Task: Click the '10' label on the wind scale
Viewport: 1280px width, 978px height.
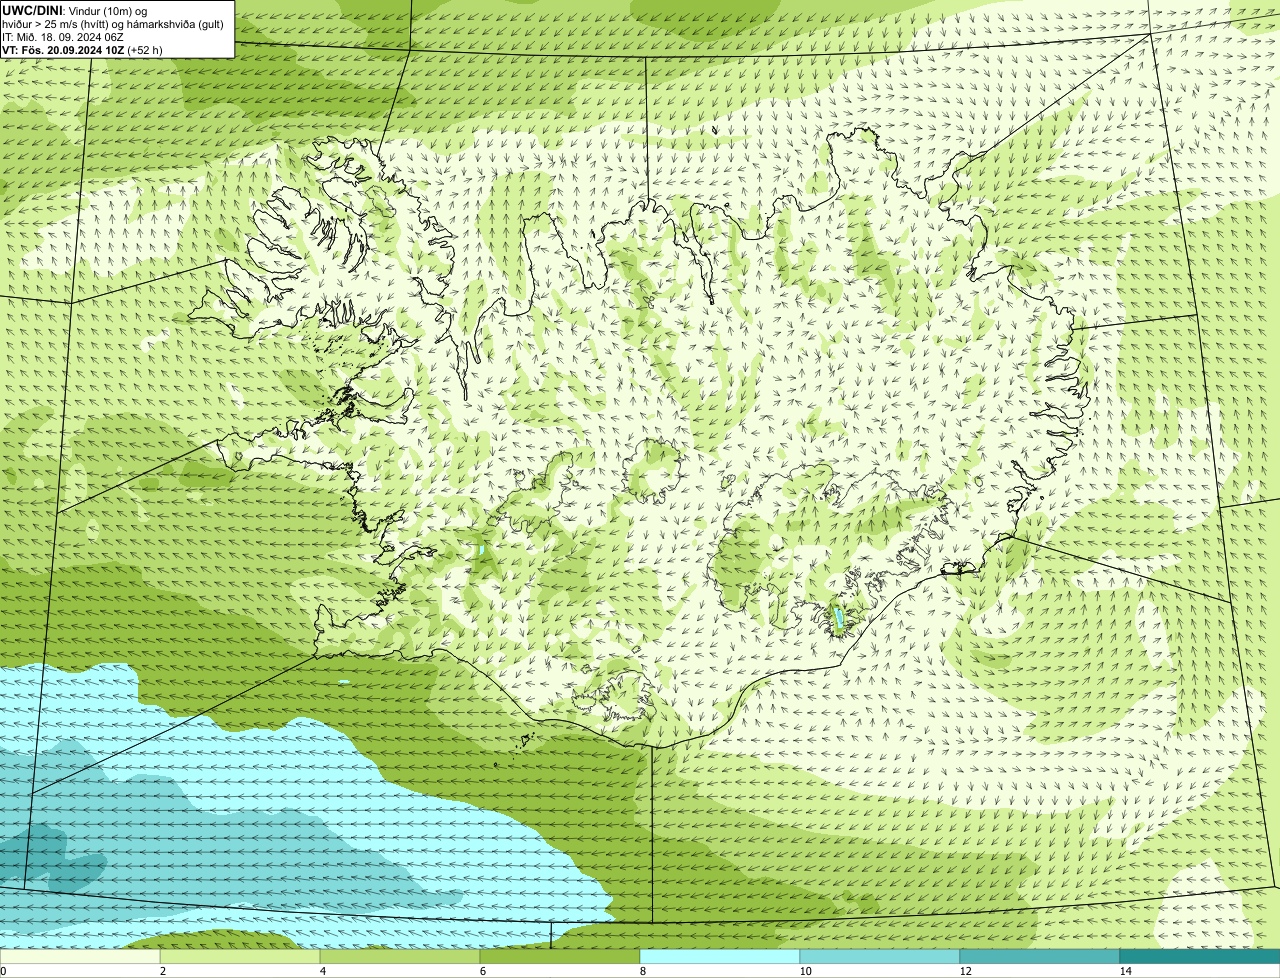Action: pos(805,971)
